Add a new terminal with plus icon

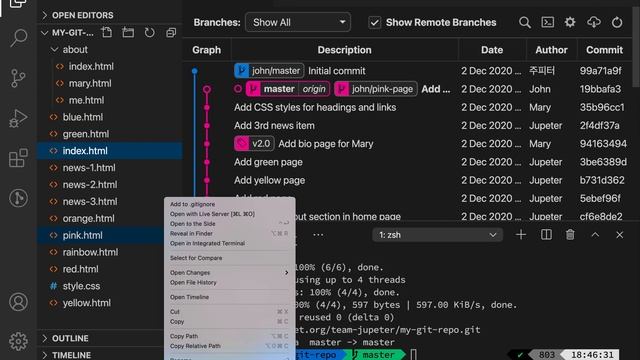[521, 235]
